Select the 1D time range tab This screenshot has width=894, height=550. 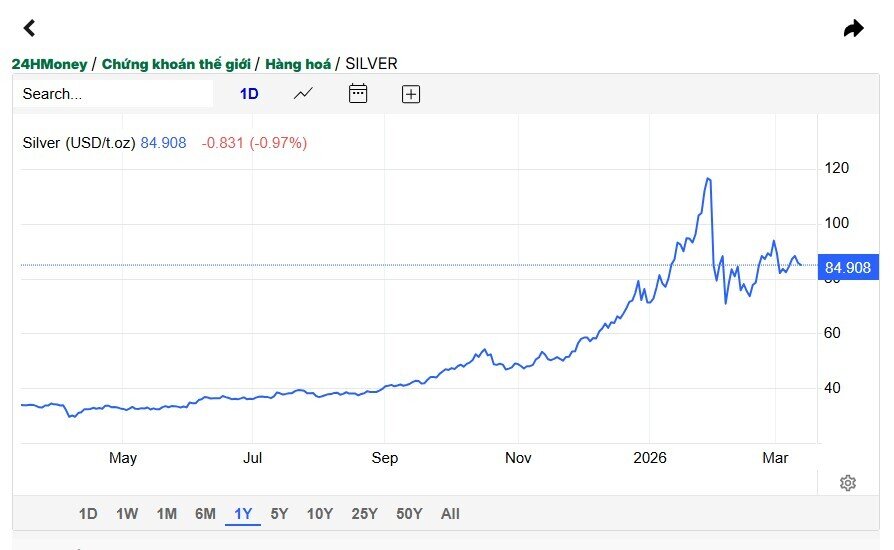(x=88, y=514)
